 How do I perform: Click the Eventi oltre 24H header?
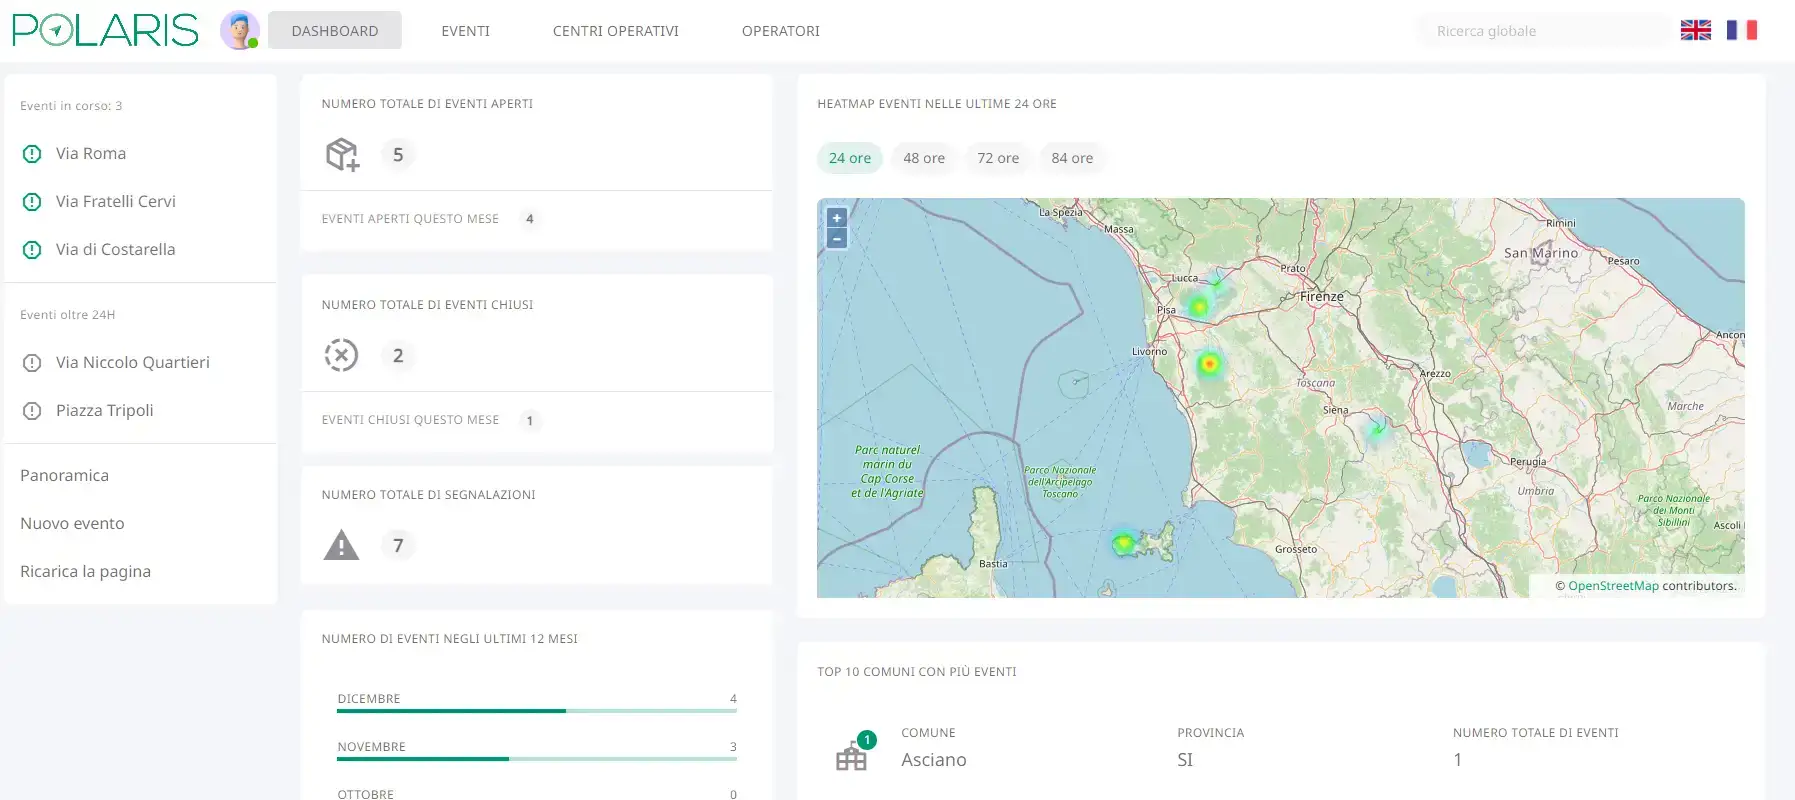coord(68,315)
